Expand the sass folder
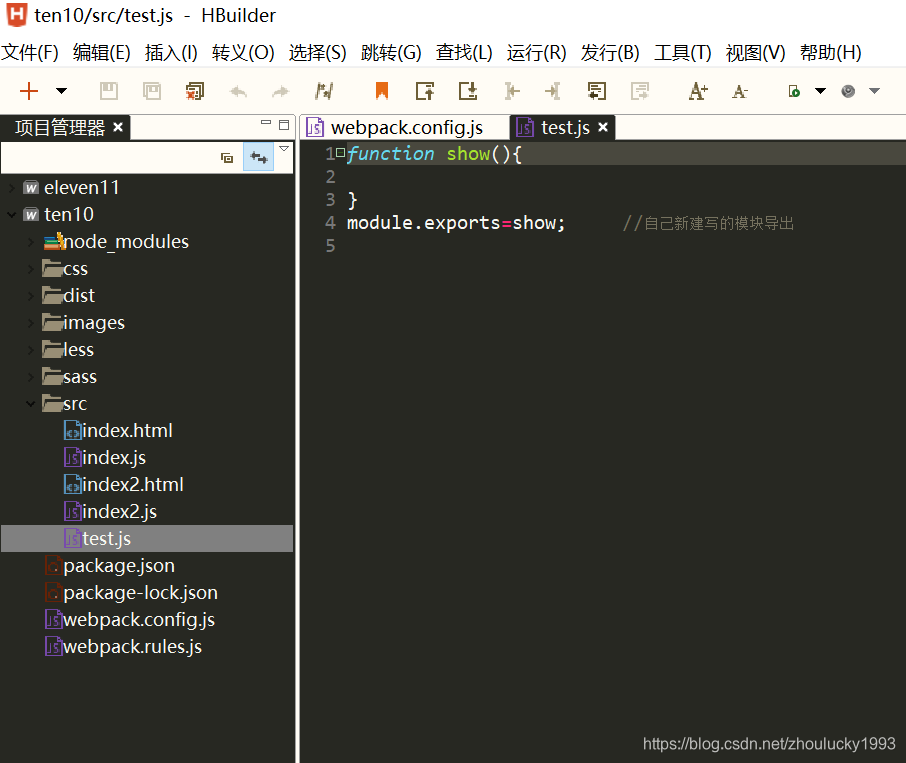906x763 pixels. [x=31, y=377]
